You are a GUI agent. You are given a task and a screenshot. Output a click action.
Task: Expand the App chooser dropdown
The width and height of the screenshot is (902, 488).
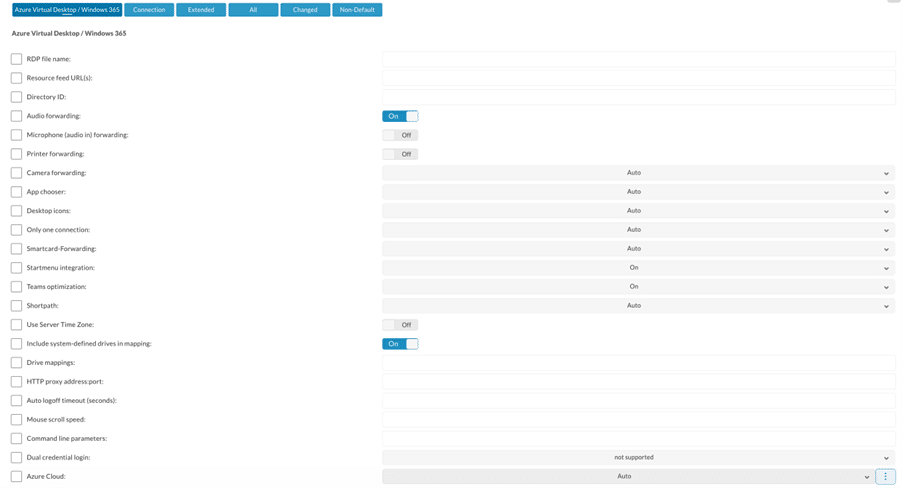[639, 192]
